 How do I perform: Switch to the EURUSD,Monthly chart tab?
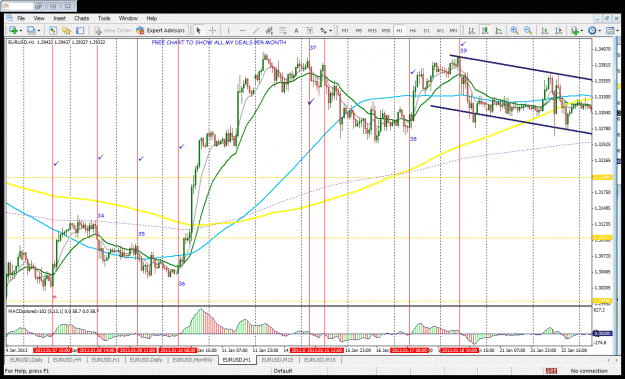[192, 360]
